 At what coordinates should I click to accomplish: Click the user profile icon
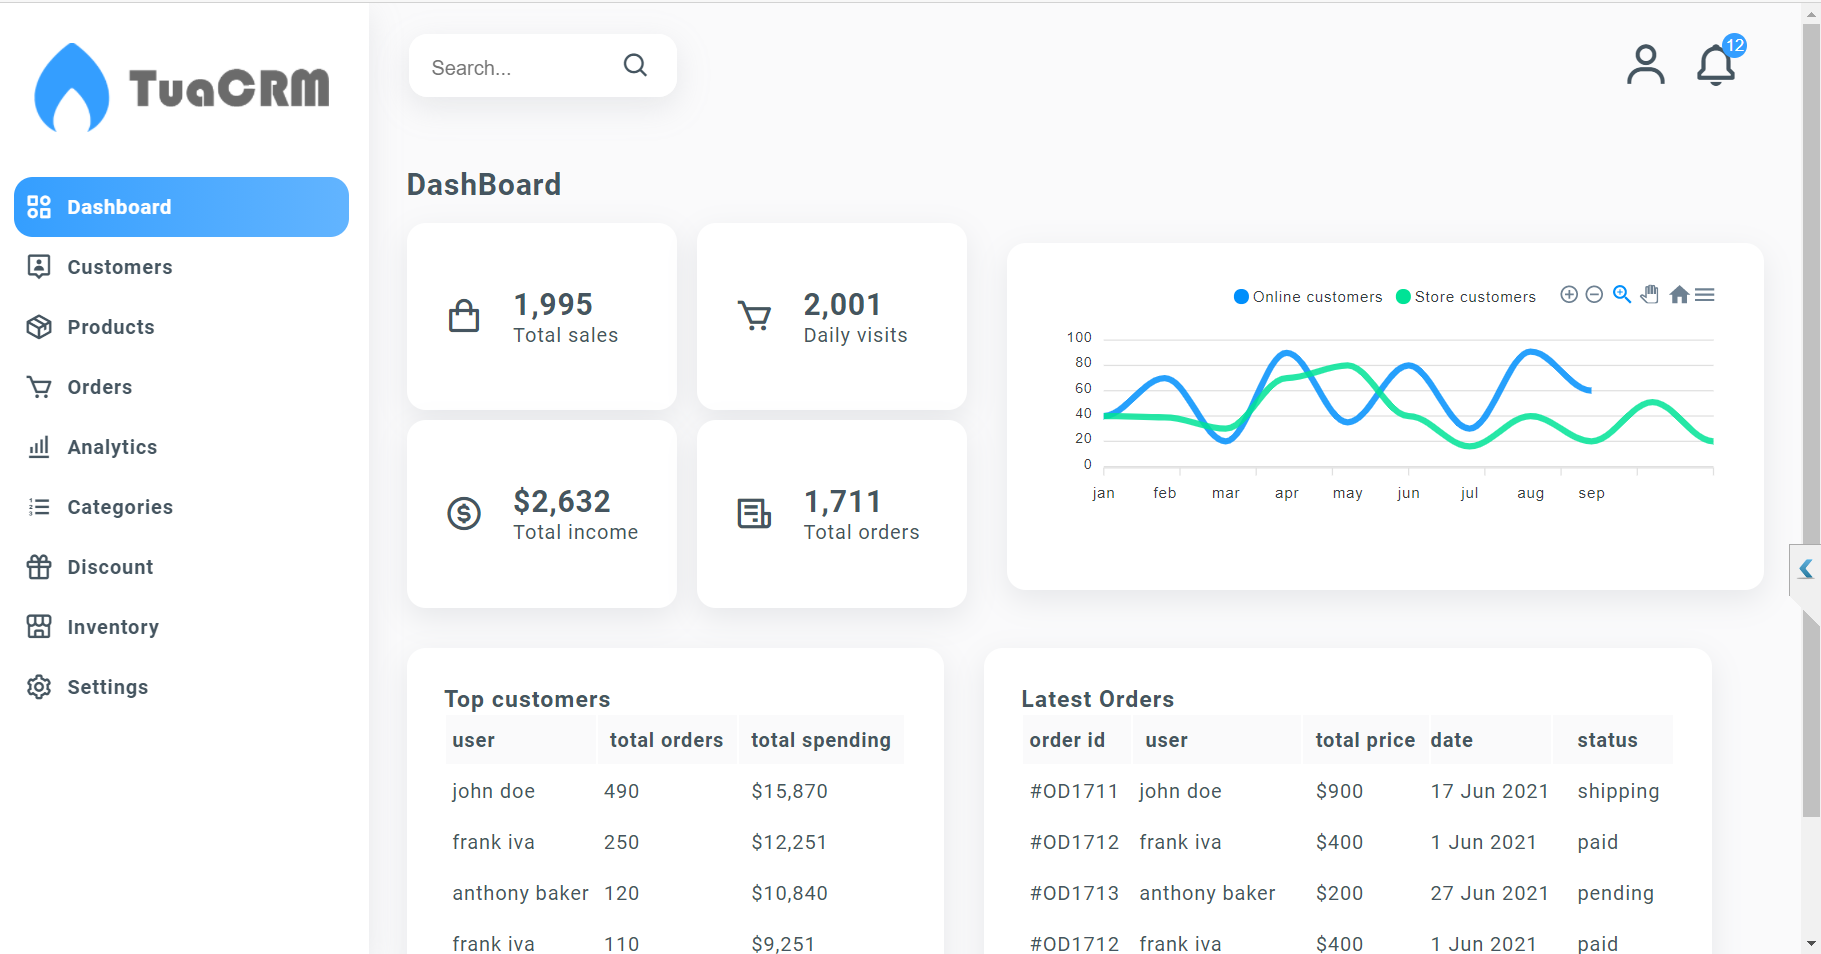pyautogui.click(x=1645, y=64)
